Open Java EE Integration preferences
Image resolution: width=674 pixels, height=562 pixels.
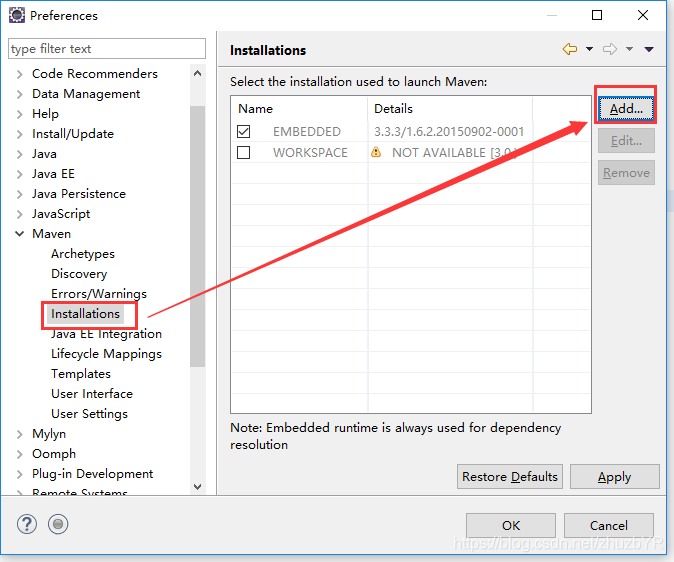click(107, 334)
